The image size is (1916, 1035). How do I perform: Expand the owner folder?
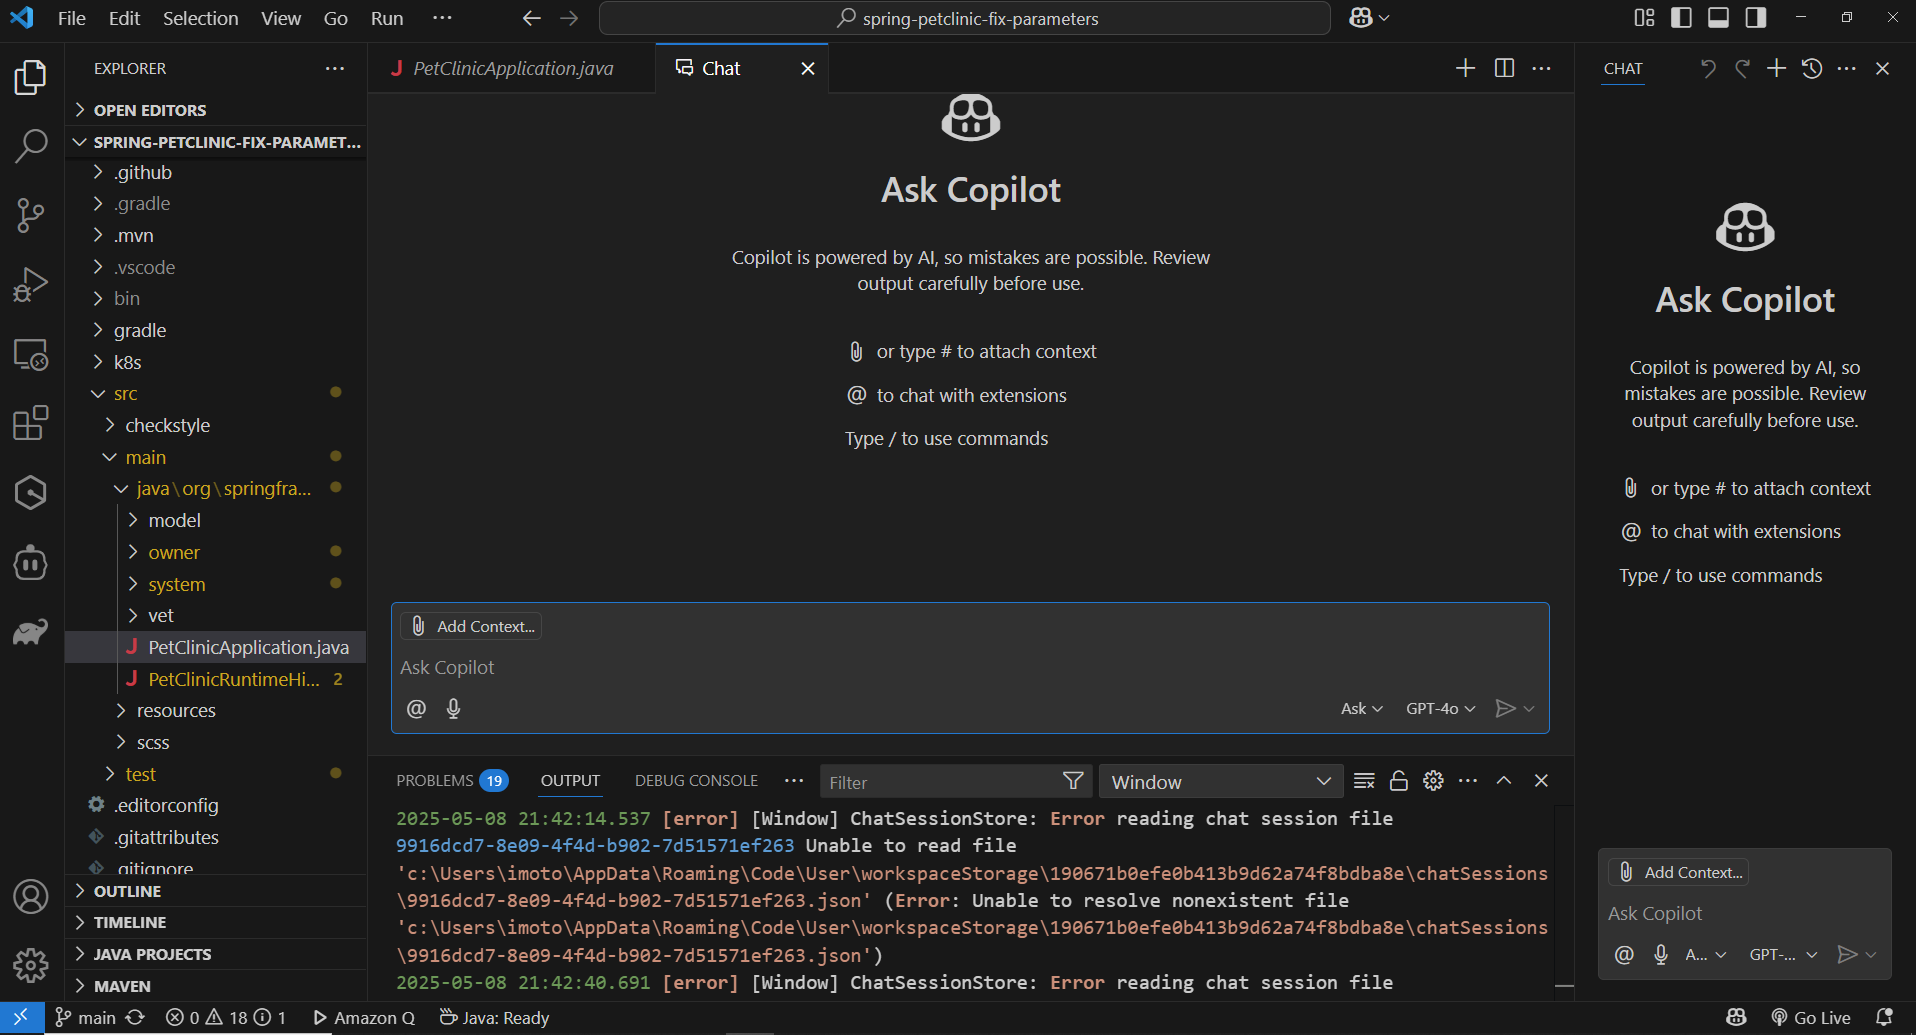point(216,553)
